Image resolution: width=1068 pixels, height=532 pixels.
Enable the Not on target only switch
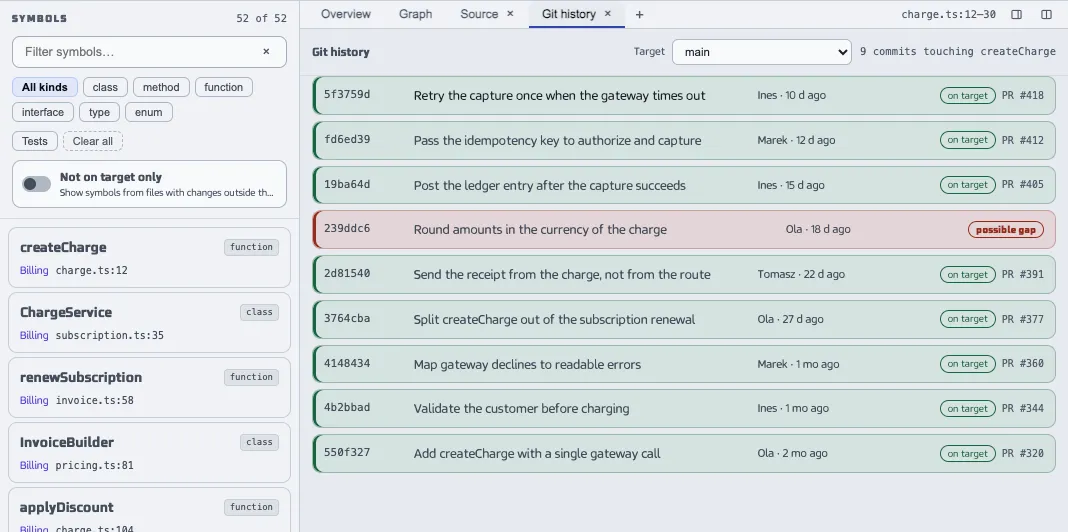(36, 184)
